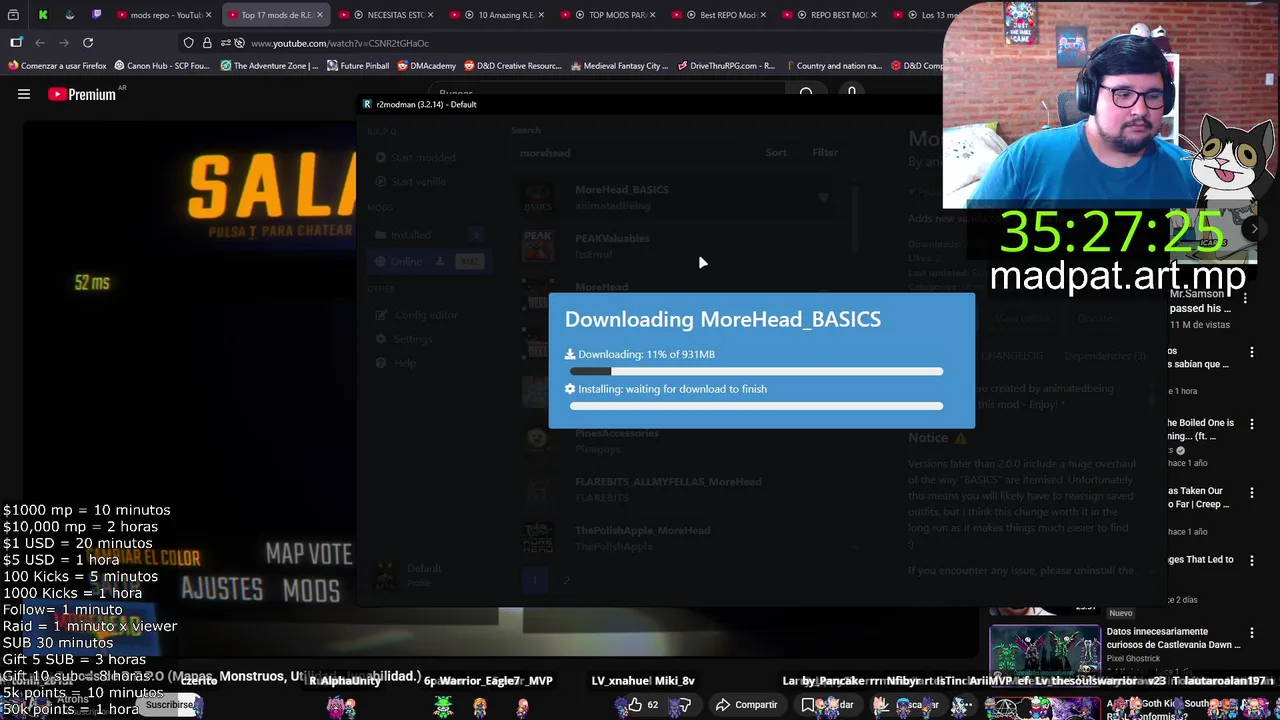Open 'Medieval Fantasy City' bookmark
This screenshot has width=1280, height=720.
point(620,66)
